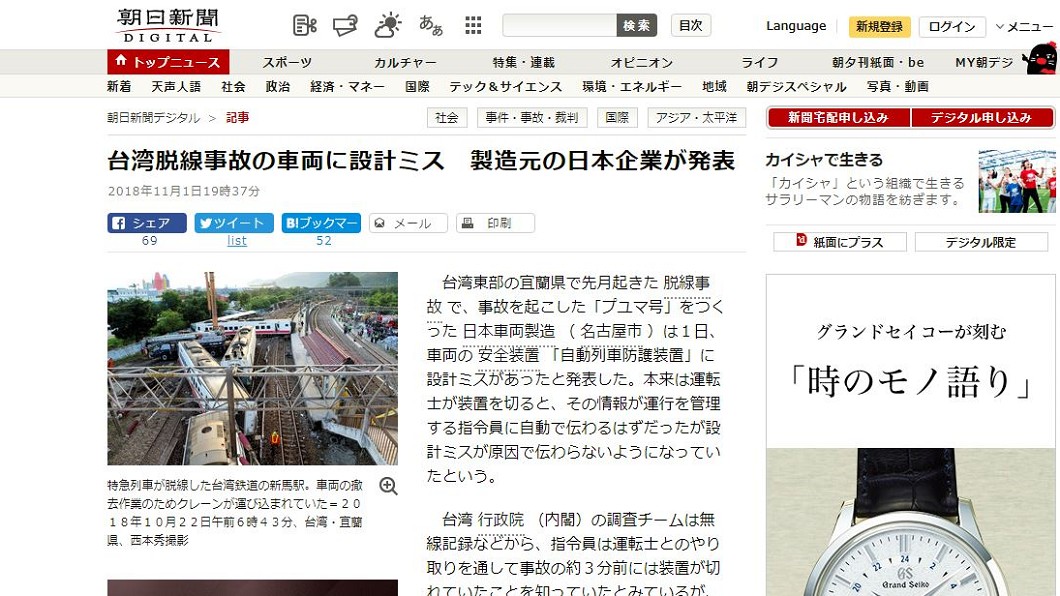The image size is (1060, 596).
Task: Open the カイシャで生きる promo link
Action: pyautogui.click(x=824, y=160)
